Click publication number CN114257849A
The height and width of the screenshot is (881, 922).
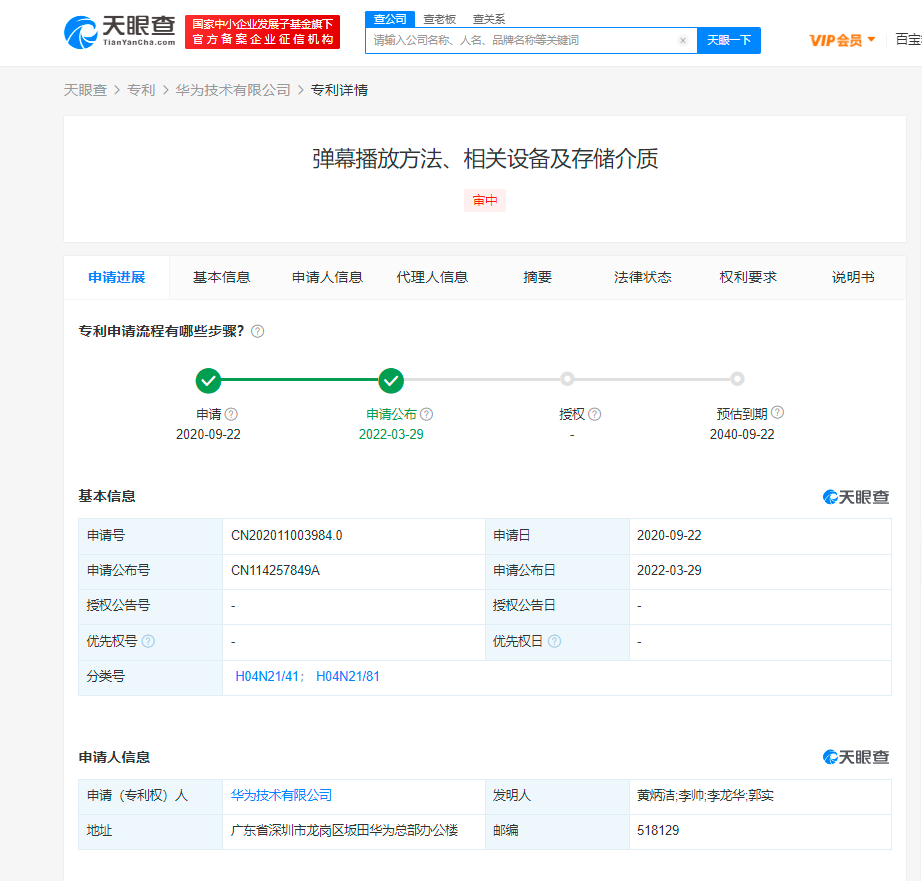276,570
